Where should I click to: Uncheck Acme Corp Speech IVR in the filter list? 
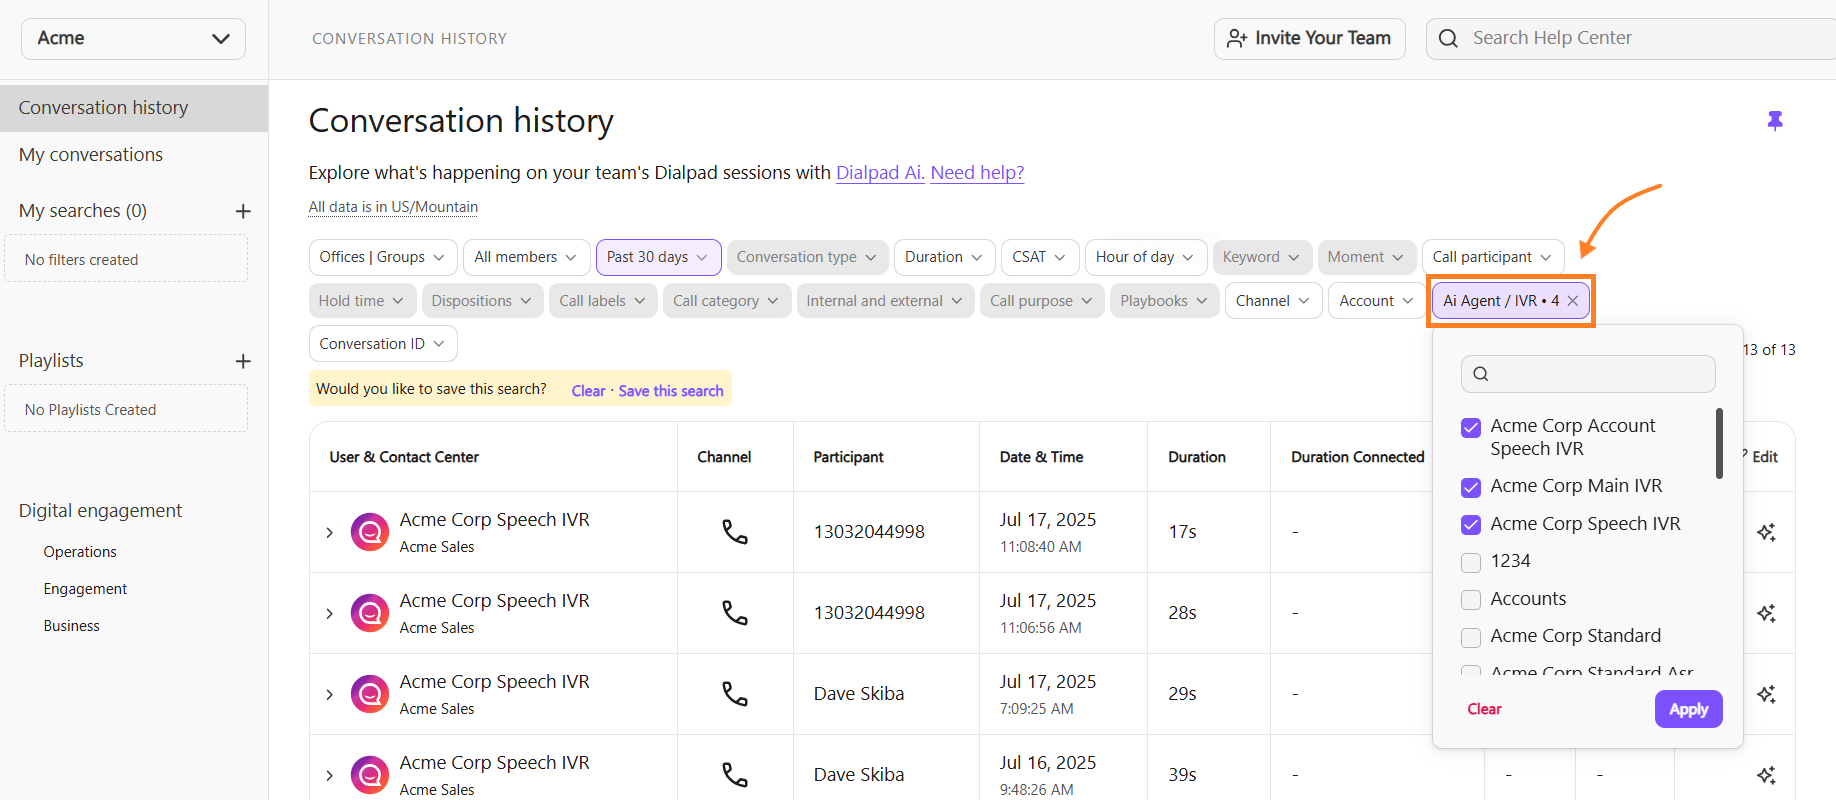[1471, 525]
